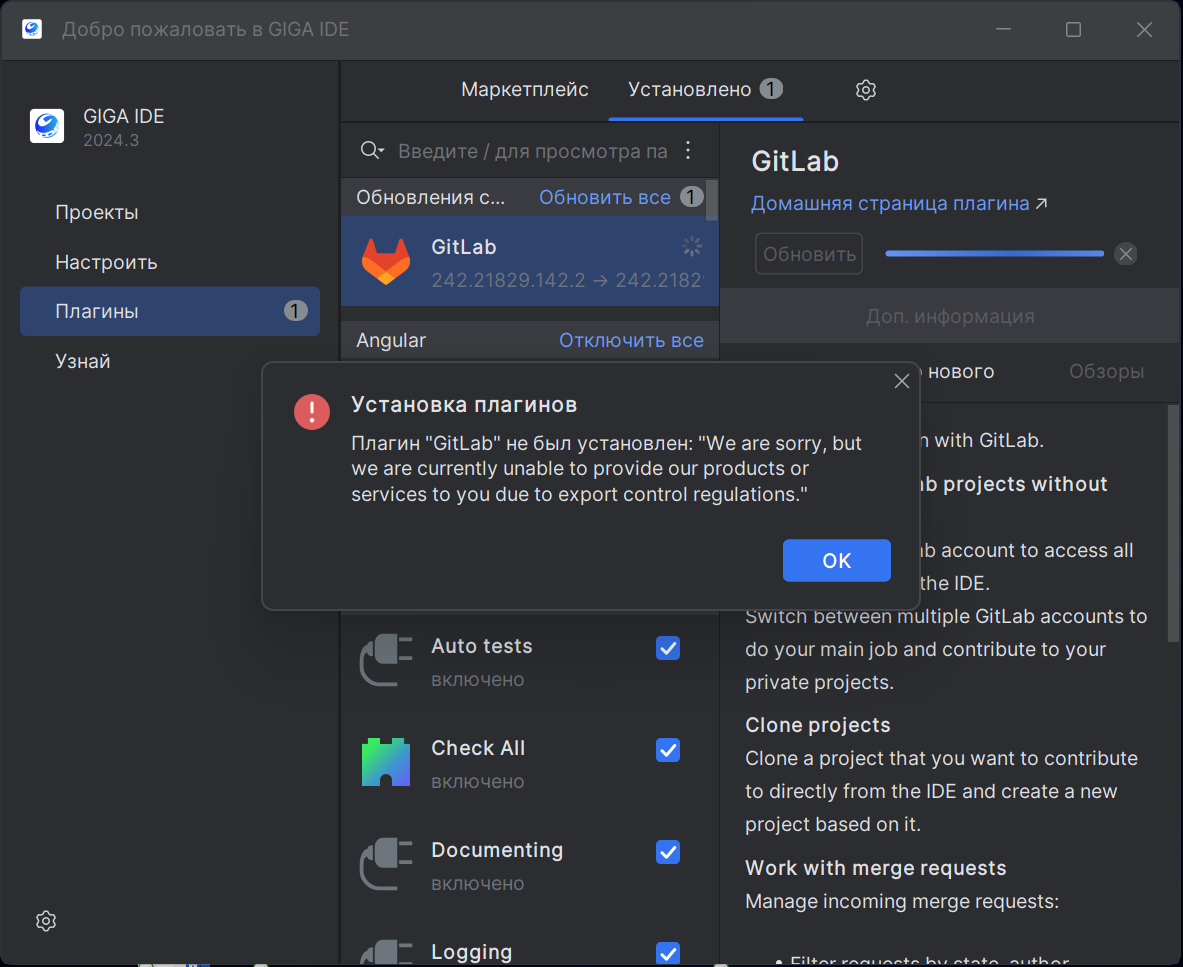Toggle the Logging plugin checkbox
Image resolution: width=1183 pixels, height=967 pixels.
[668, 953]
